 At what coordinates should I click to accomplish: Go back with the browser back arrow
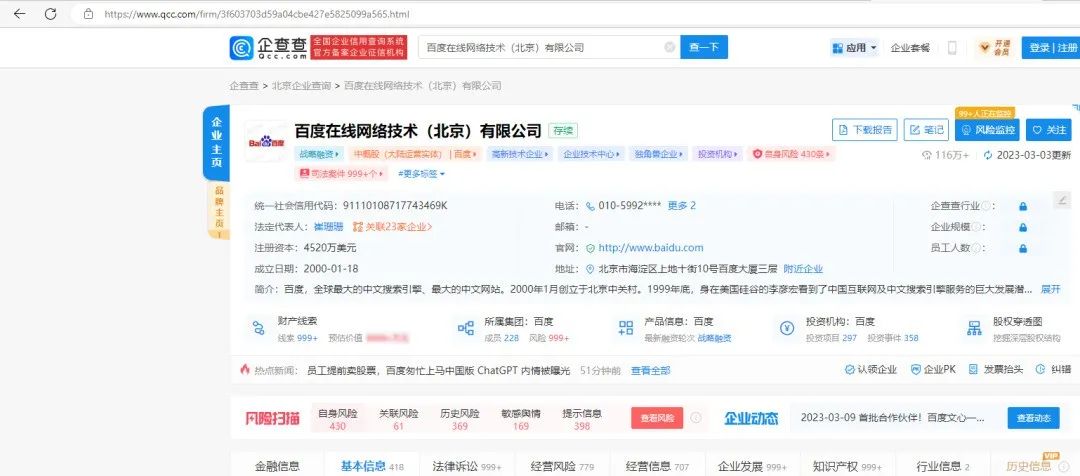[20, 14]
